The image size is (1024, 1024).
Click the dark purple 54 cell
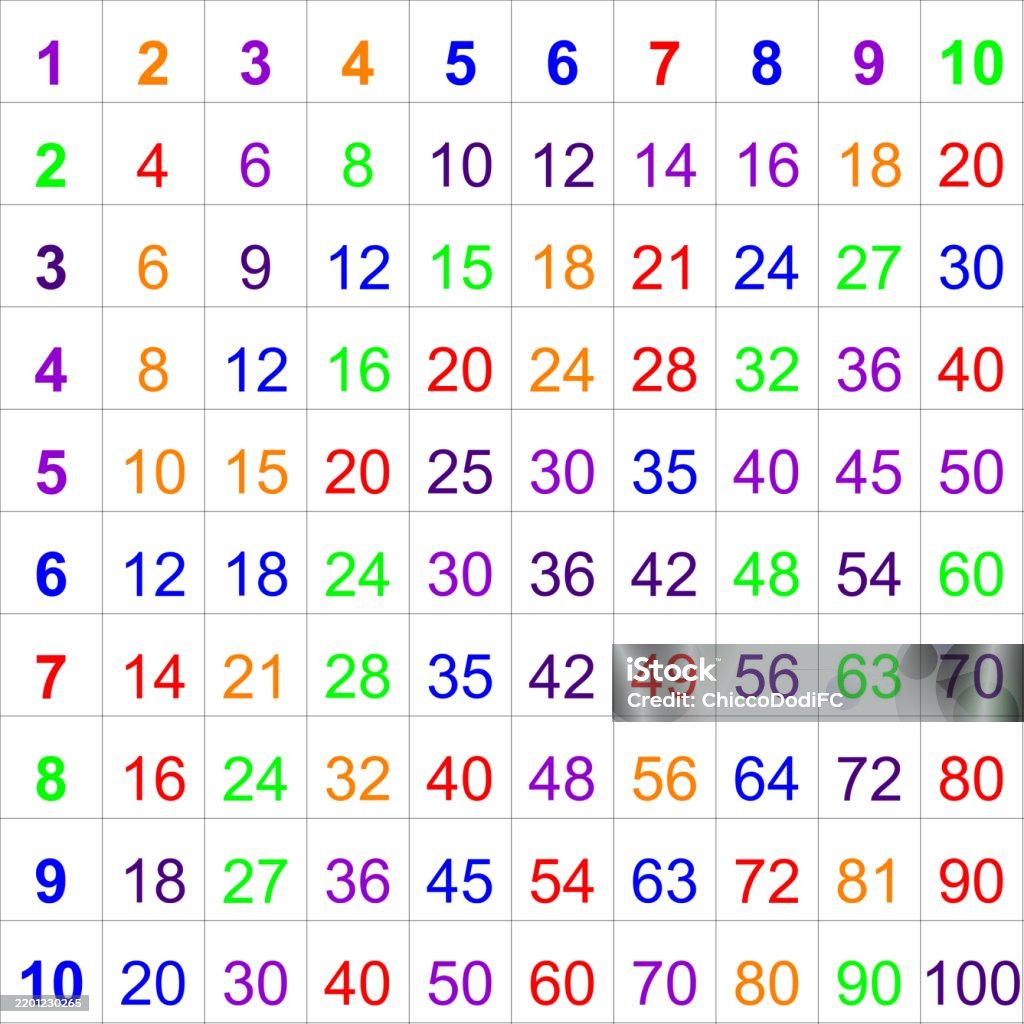[x=869, y=574]
